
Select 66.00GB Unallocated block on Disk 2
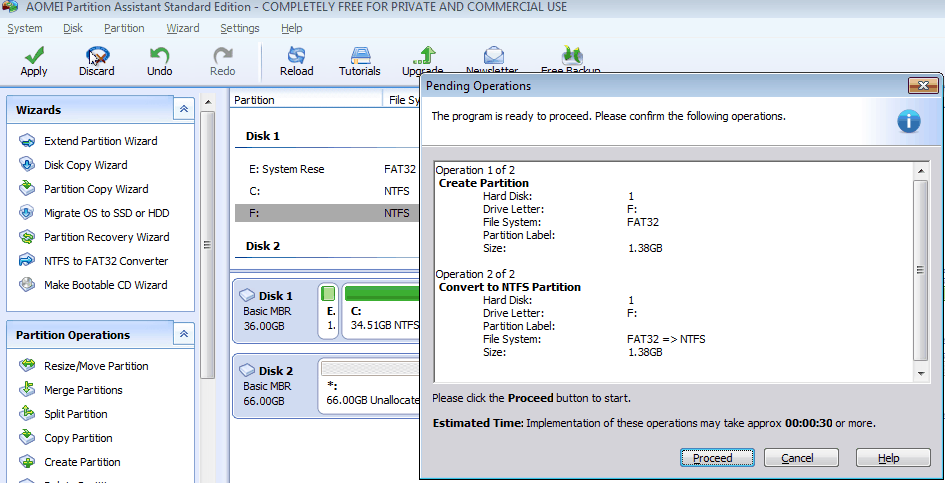(369, 387)
